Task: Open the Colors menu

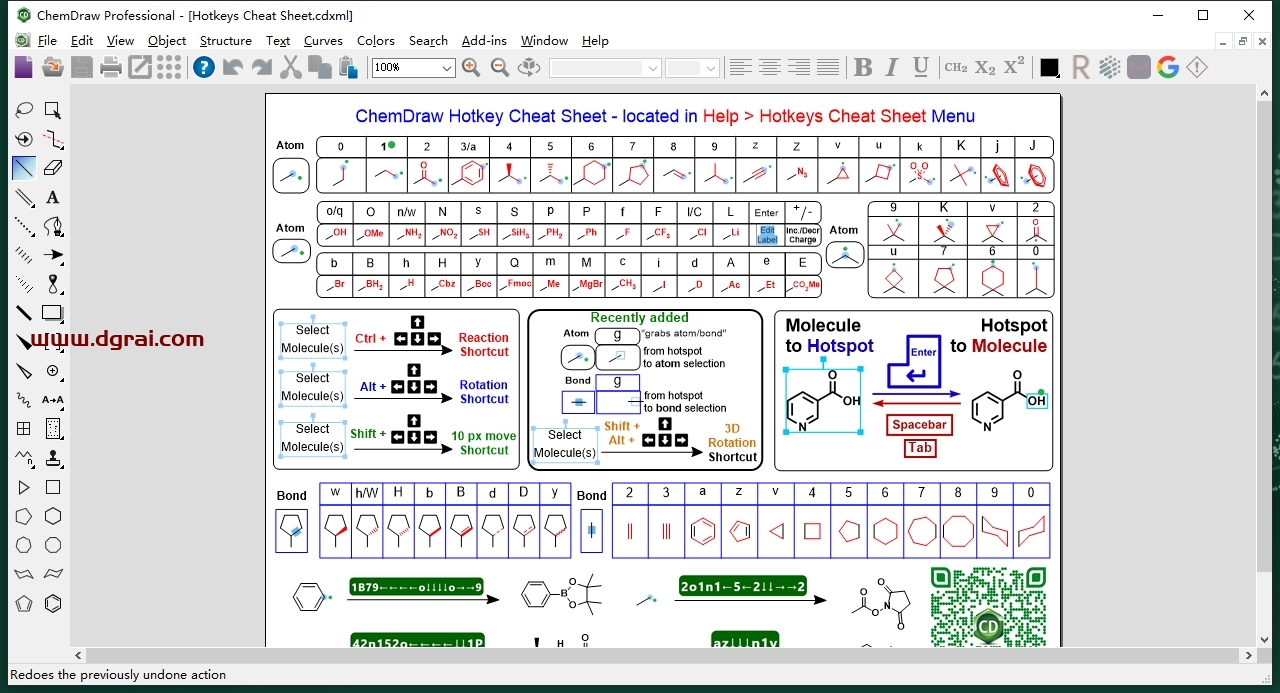Action: (x=376, y=41)
